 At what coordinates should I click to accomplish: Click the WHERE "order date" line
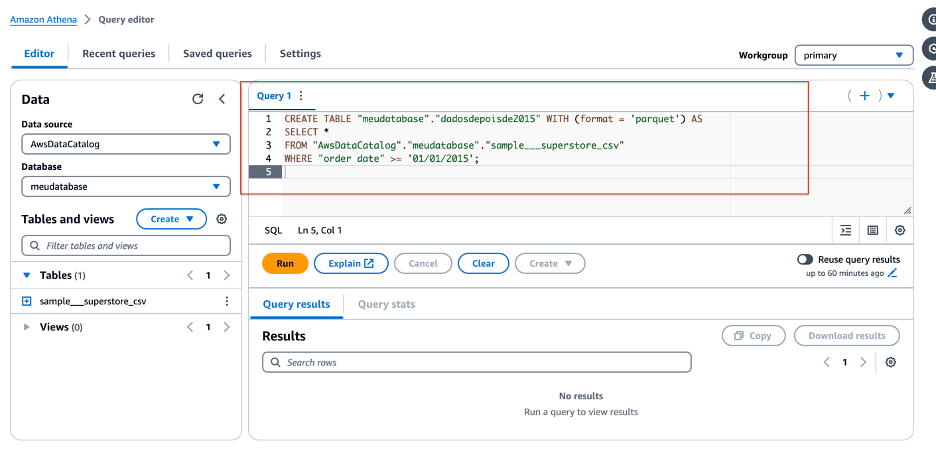[383, 159]
